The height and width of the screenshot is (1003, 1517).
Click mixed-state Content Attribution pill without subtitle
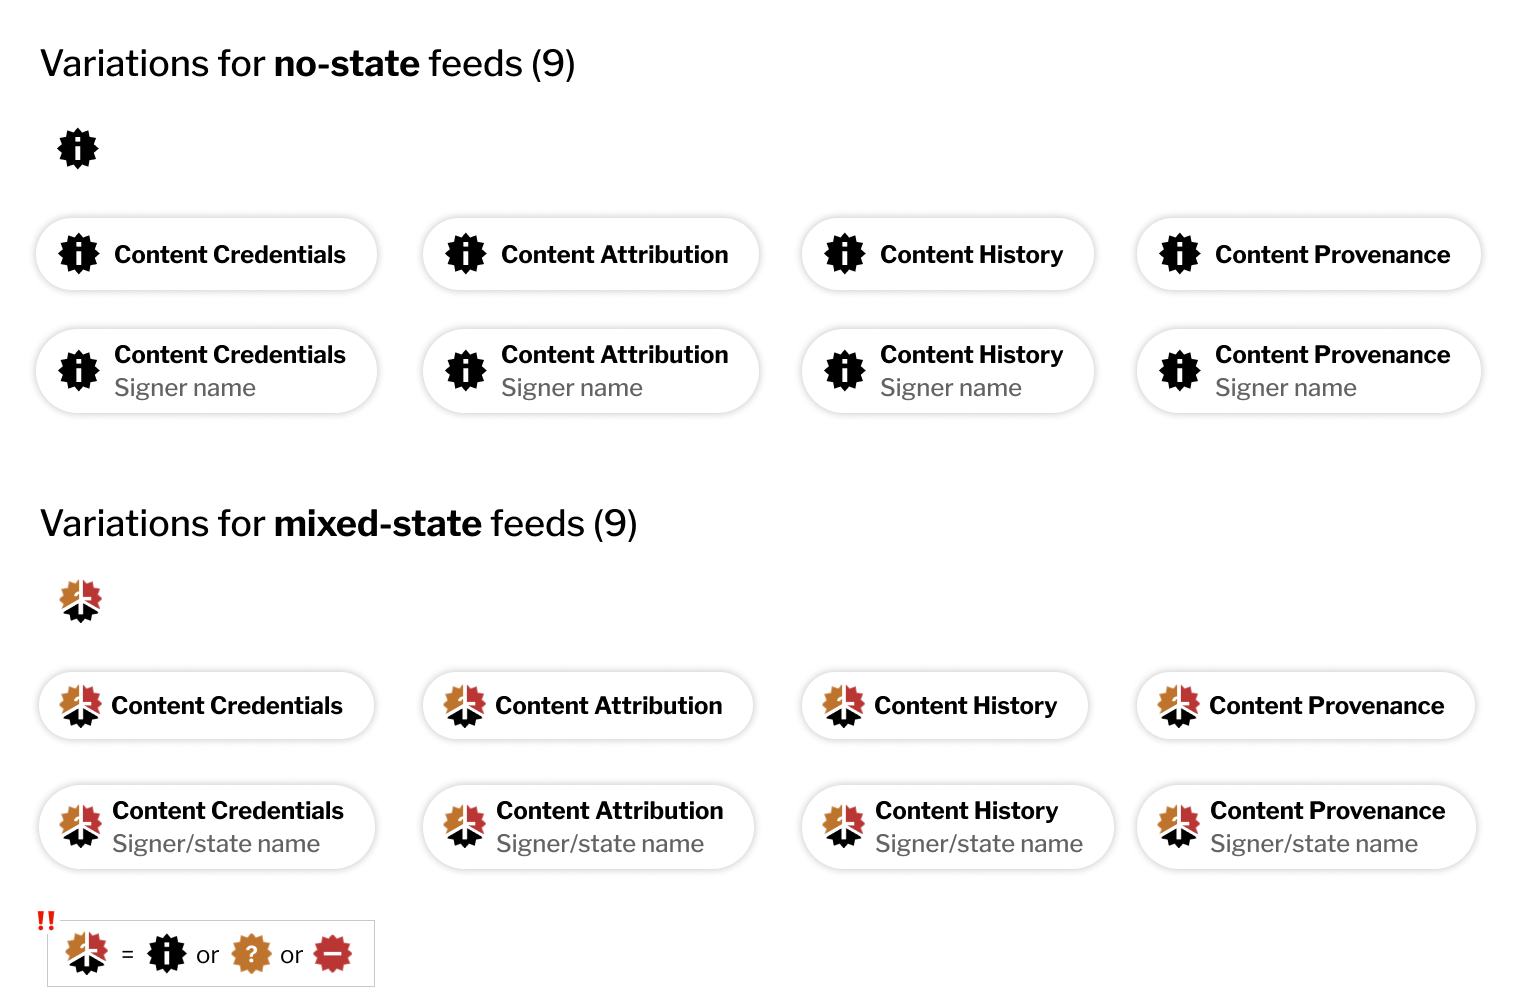(588, 706)
